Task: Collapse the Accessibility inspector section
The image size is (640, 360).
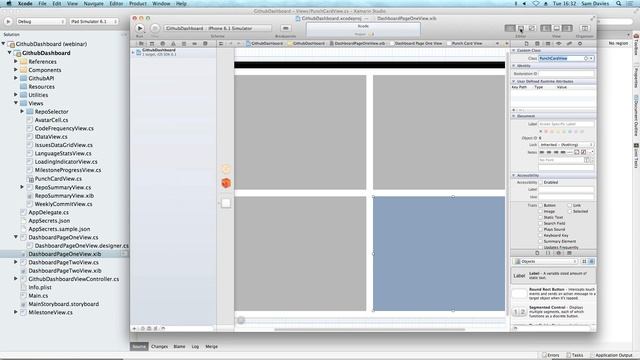Action: coord(513,175)
